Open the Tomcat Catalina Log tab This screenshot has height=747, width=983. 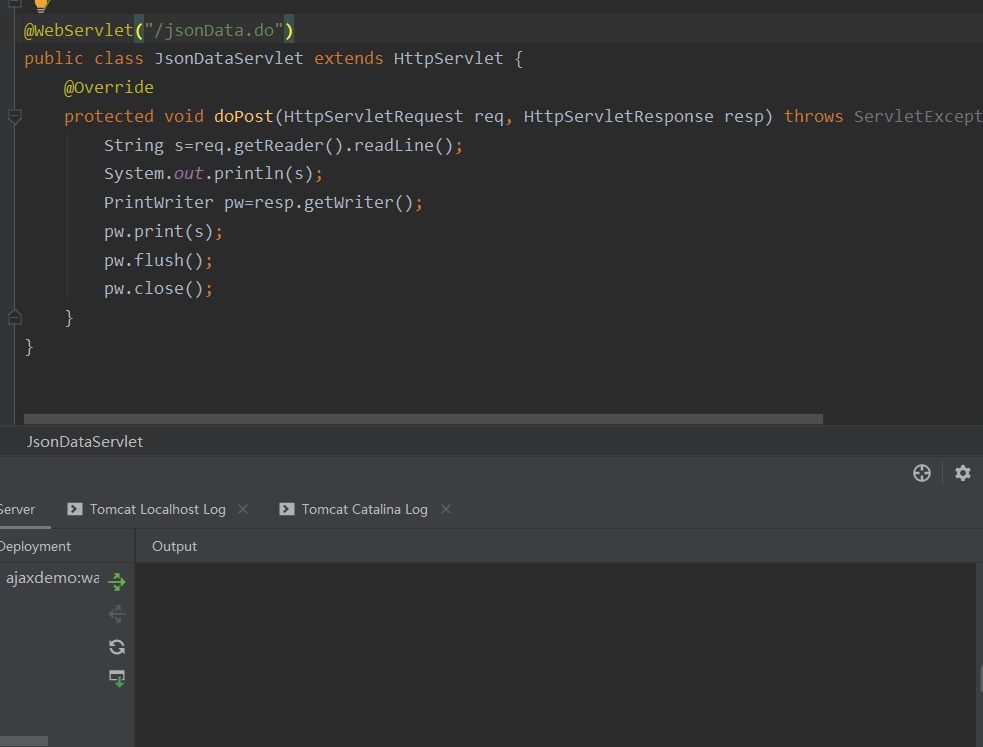coord(364,509)
